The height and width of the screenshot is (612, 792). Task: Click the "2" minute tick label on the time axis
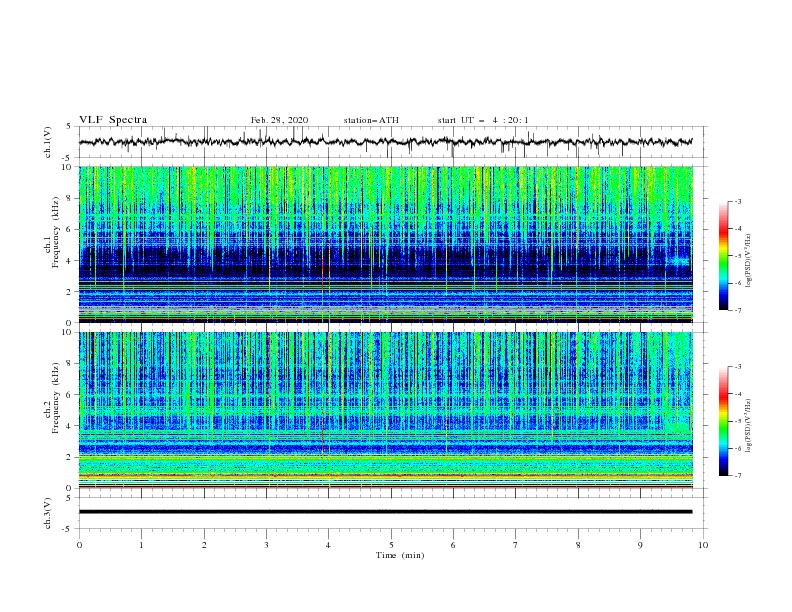point(204,545)
